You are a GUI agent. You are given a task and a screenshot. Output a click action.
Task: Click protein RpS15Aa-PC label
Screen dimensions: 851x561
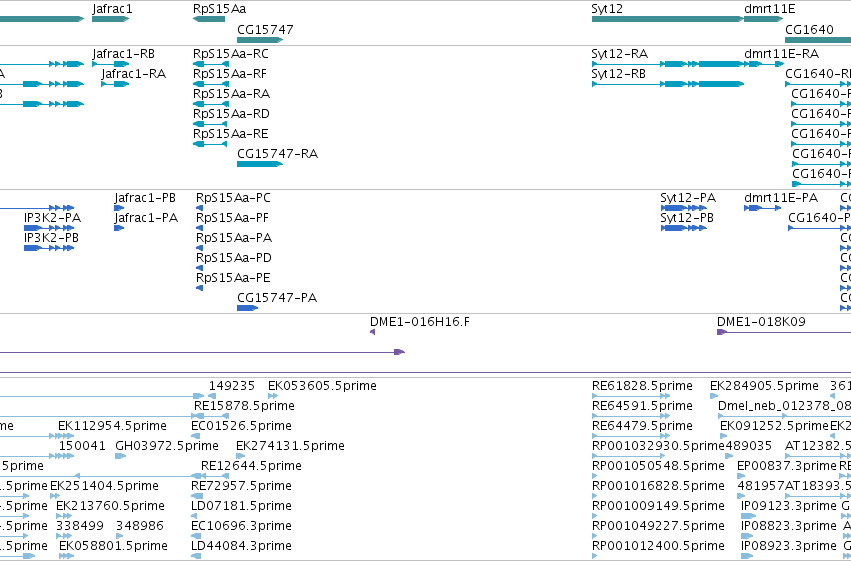pyautogui.click(x=233, y=197)
